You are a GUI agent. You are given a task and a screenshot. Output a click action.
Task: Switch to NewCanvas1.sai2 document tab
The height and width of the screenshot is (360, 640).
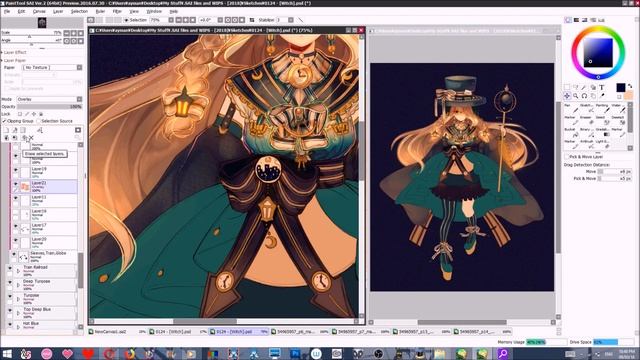[x=117, y=332]
